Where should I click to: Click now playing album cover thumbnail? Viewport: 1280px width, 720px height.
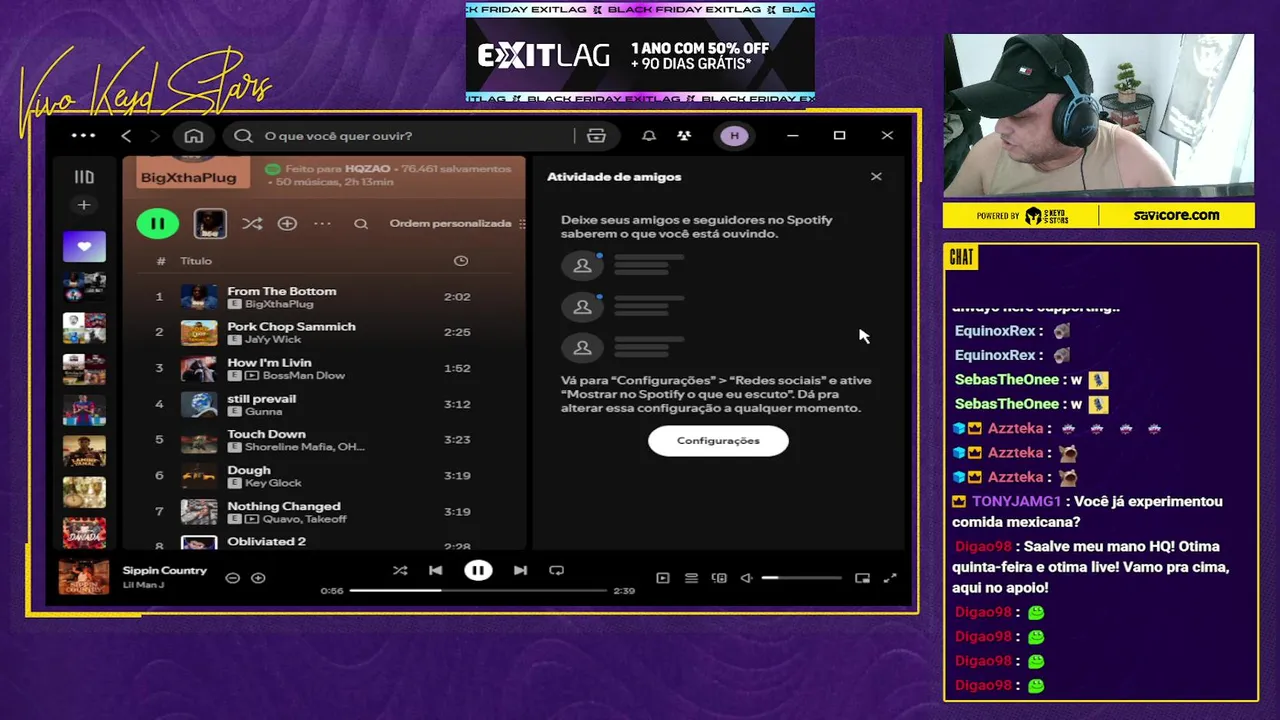84,577
